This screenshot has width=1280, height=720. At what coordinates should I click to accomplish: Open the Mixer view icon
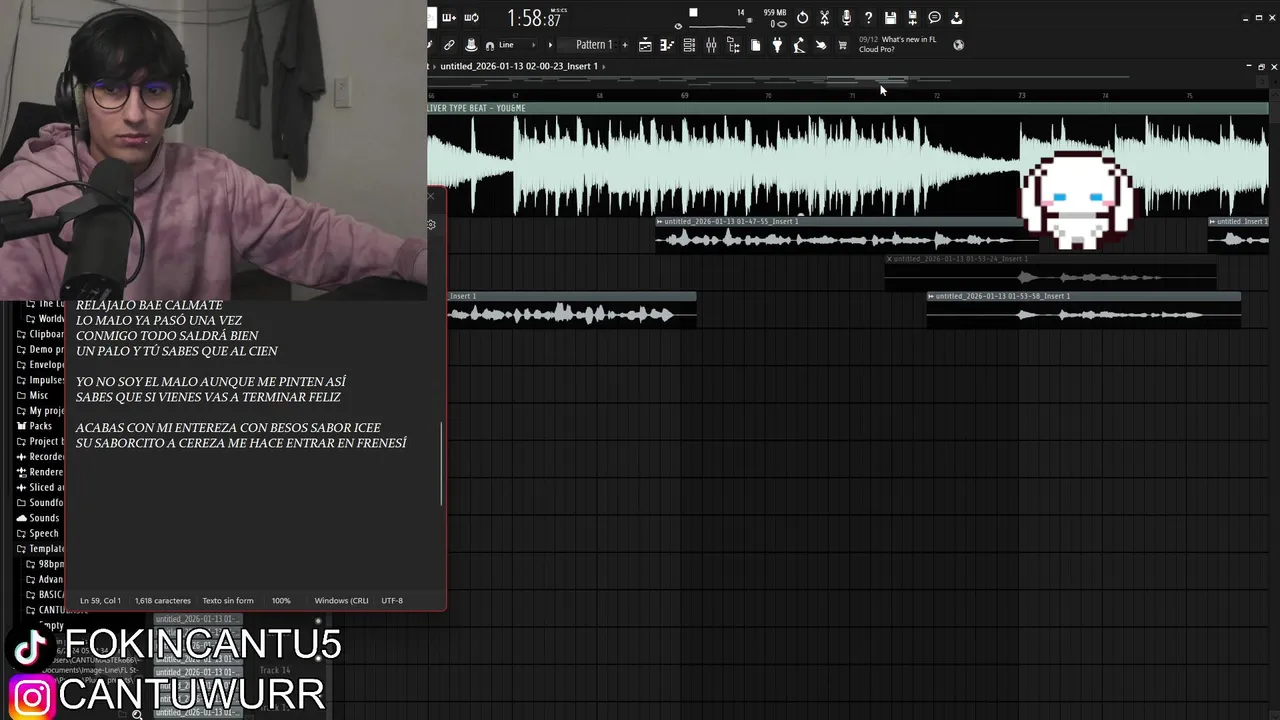pyautogui.click(x=711, y=45)
